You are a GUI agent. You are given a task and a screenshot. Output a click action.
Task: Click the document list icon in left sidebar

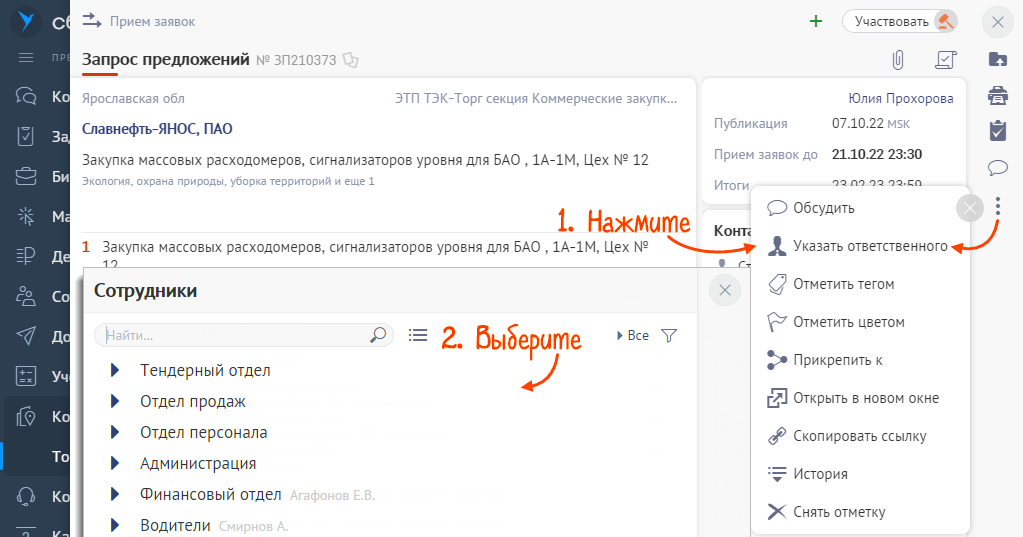(x=25, y=256)
